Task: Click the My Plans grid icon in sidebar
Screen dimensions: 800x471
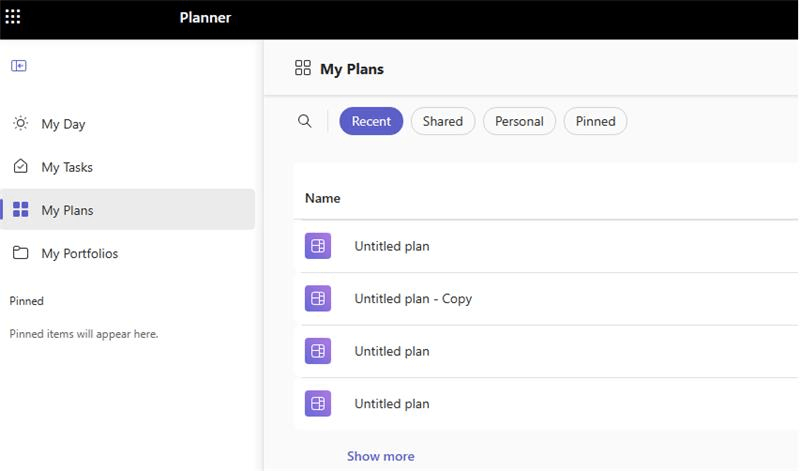Action: click(x=20, y=209)
